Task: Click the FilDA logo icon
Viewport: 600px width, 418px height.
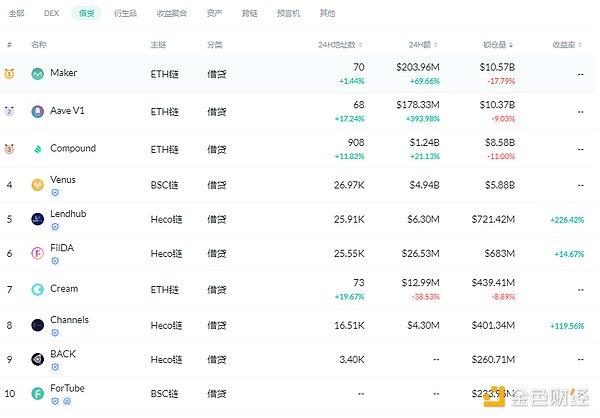Action: (x=38, y=255)
